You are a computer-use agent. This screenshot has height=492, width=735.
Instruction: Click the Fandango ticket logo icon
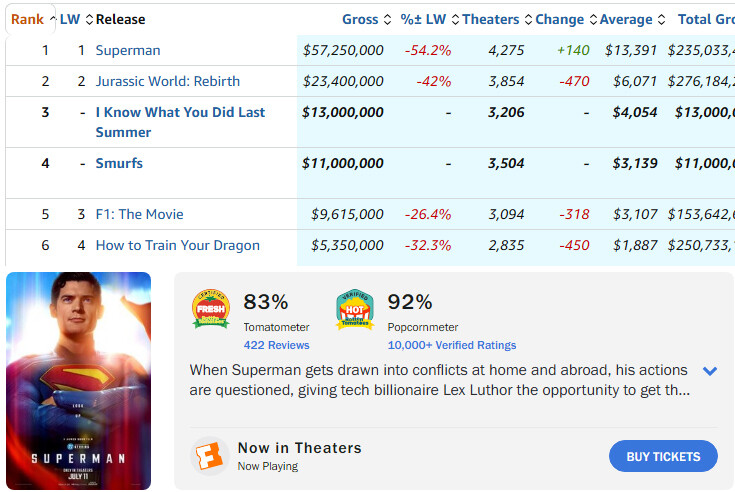pyautogui.click(x=209, y=457)
